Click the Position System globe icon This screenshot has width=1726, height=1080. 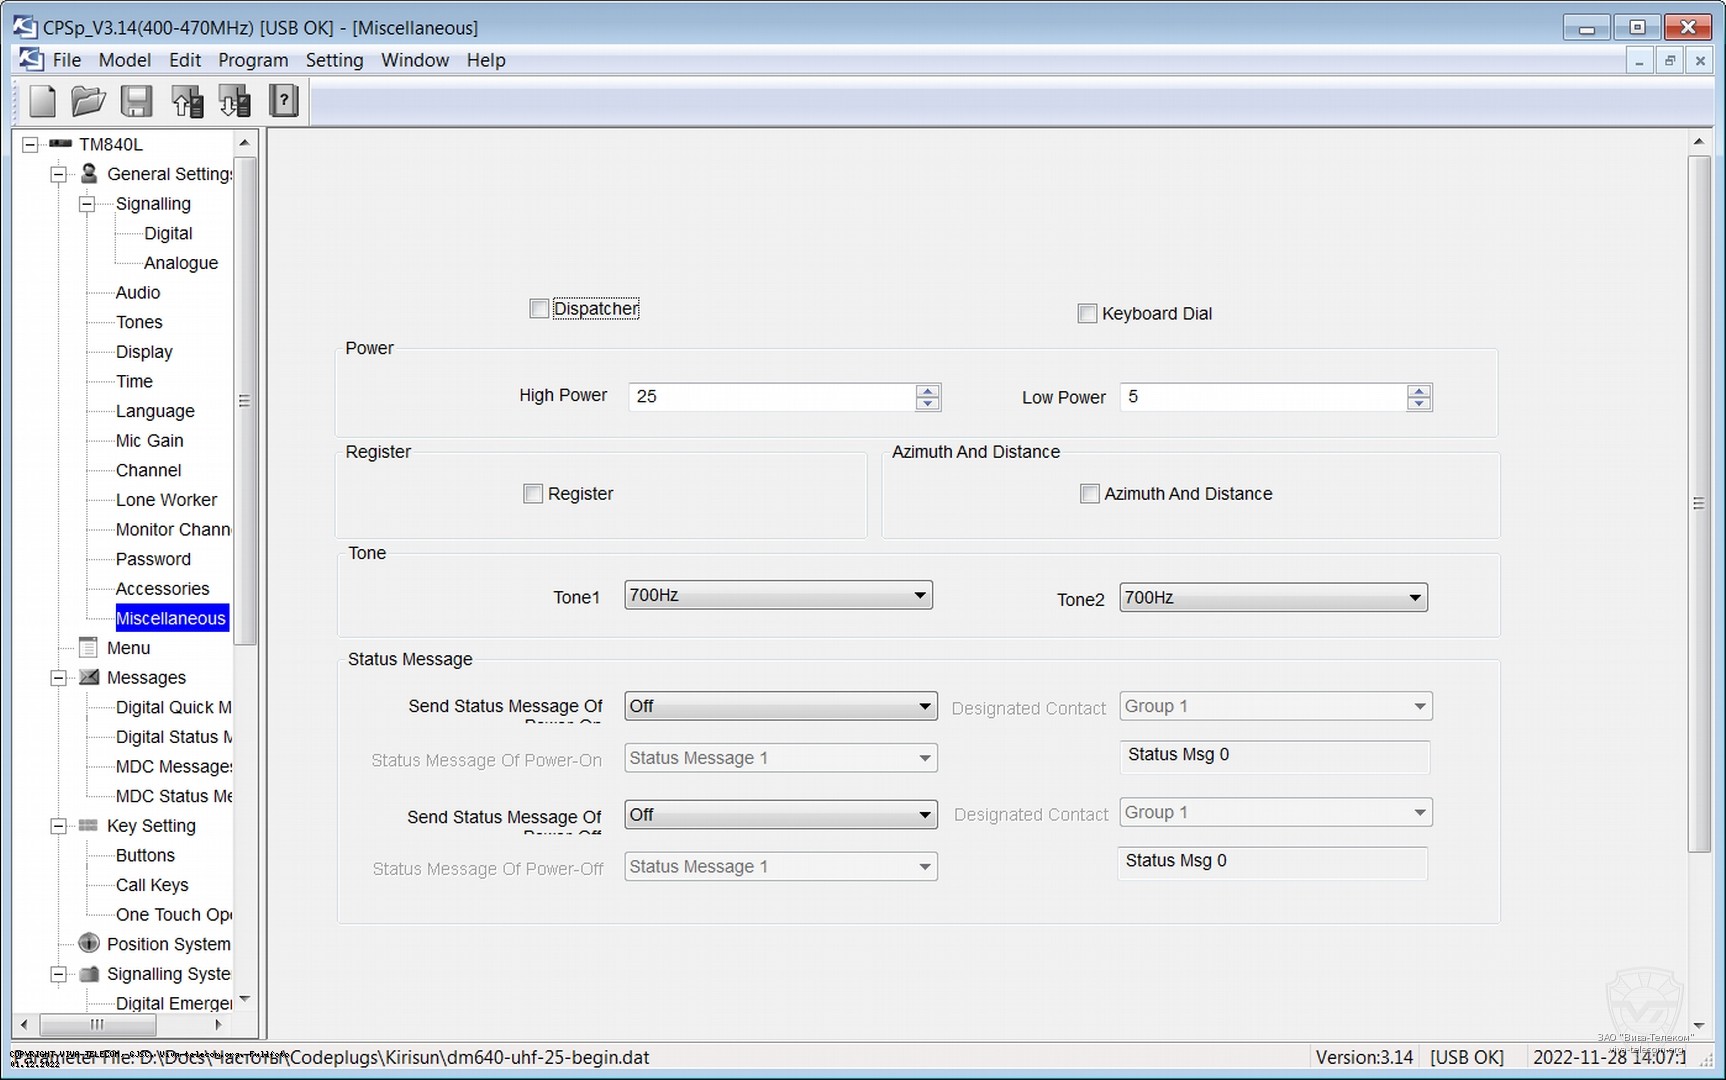point(89,943)
